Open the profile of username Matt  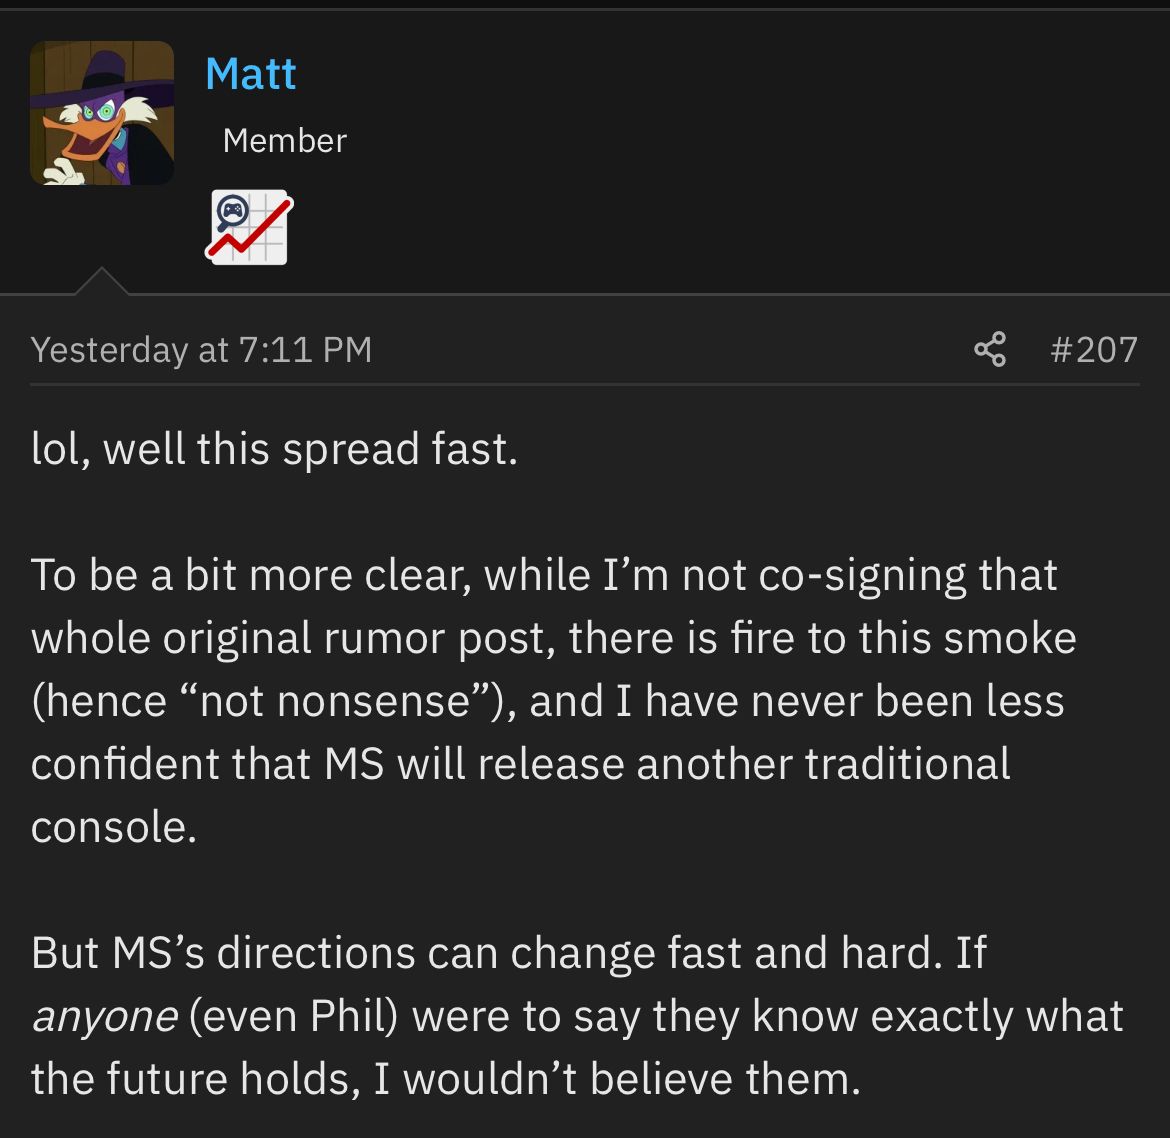(251, 74)
